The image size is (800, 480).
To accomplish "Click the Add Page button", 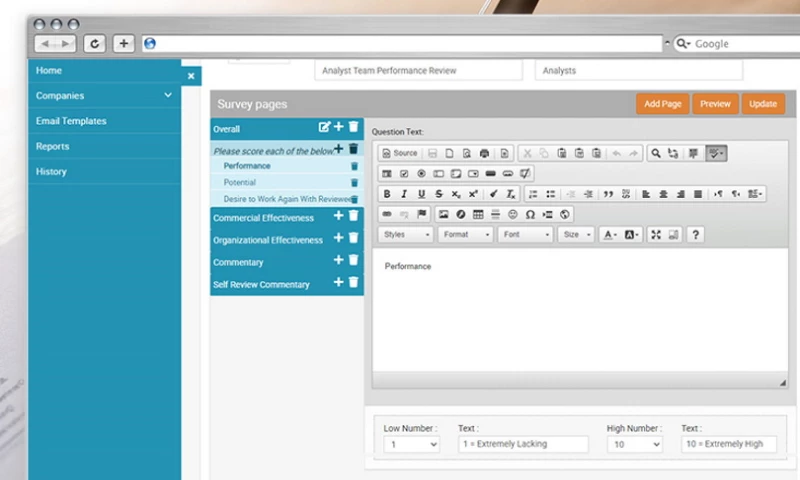I will pyautogui.click(x=662, y=104).
